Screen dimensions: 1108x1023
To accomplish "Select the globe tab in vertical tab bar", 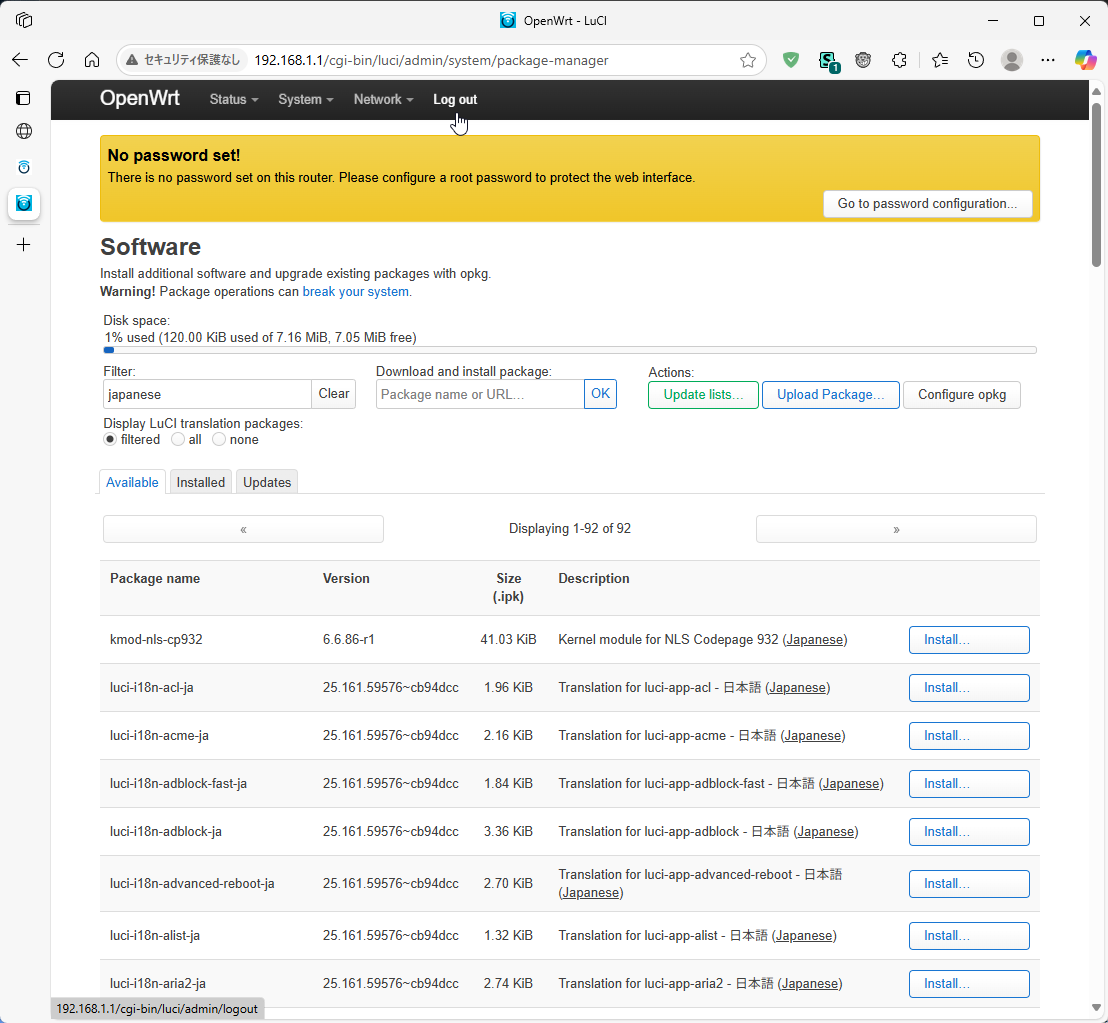I will 23,131.
